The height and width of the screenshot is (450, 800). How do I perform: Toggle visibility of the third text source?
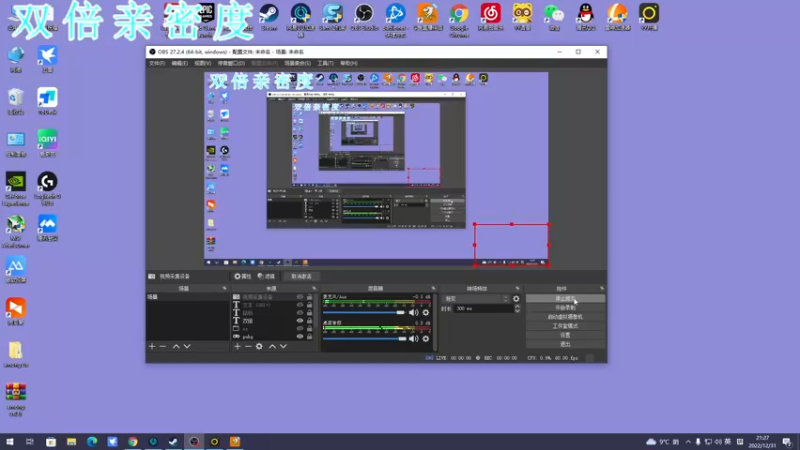click(x=300, y=321)
